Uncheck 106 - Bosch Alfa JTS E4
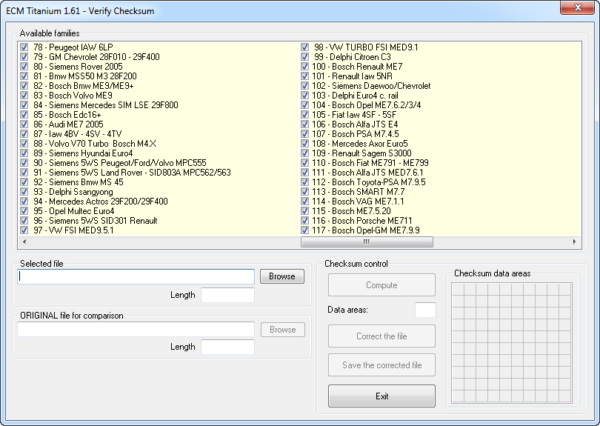The height and width of the screenshot is (426, 600). [305, 124]
